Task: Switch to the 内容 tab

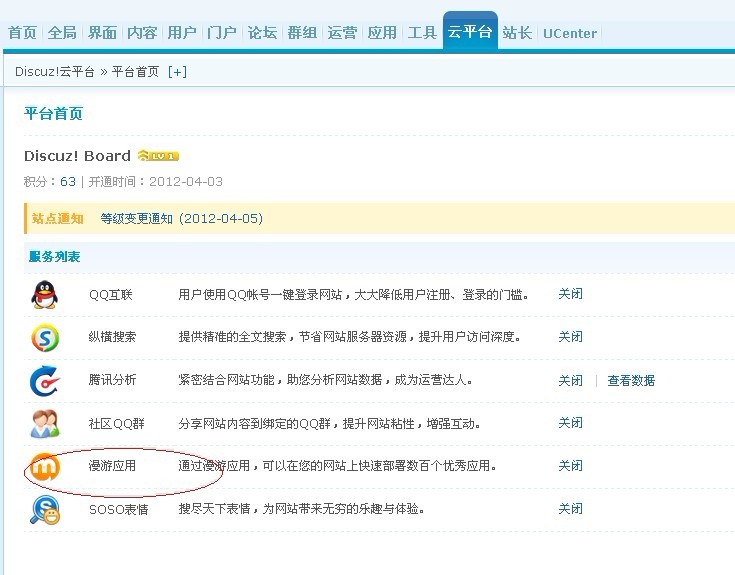Action: pos(142,33)
